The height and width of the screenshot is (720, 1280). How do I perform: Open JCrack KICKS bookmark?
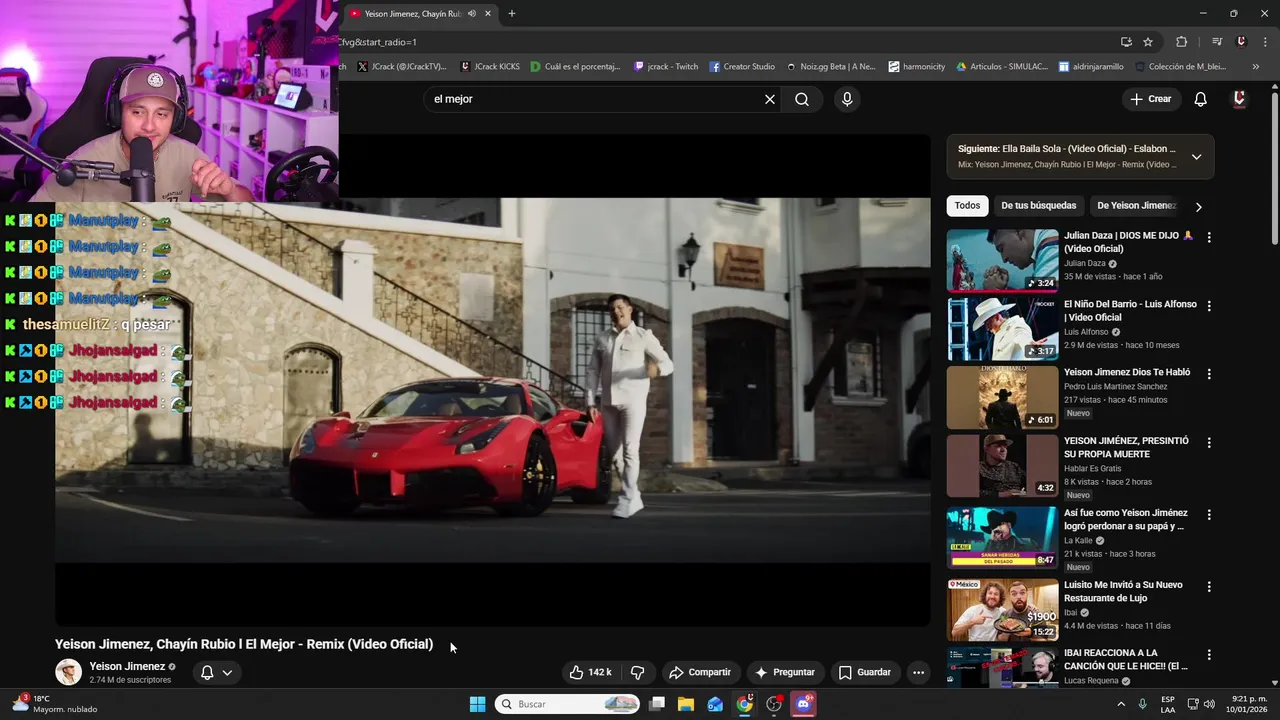(490, 67)
